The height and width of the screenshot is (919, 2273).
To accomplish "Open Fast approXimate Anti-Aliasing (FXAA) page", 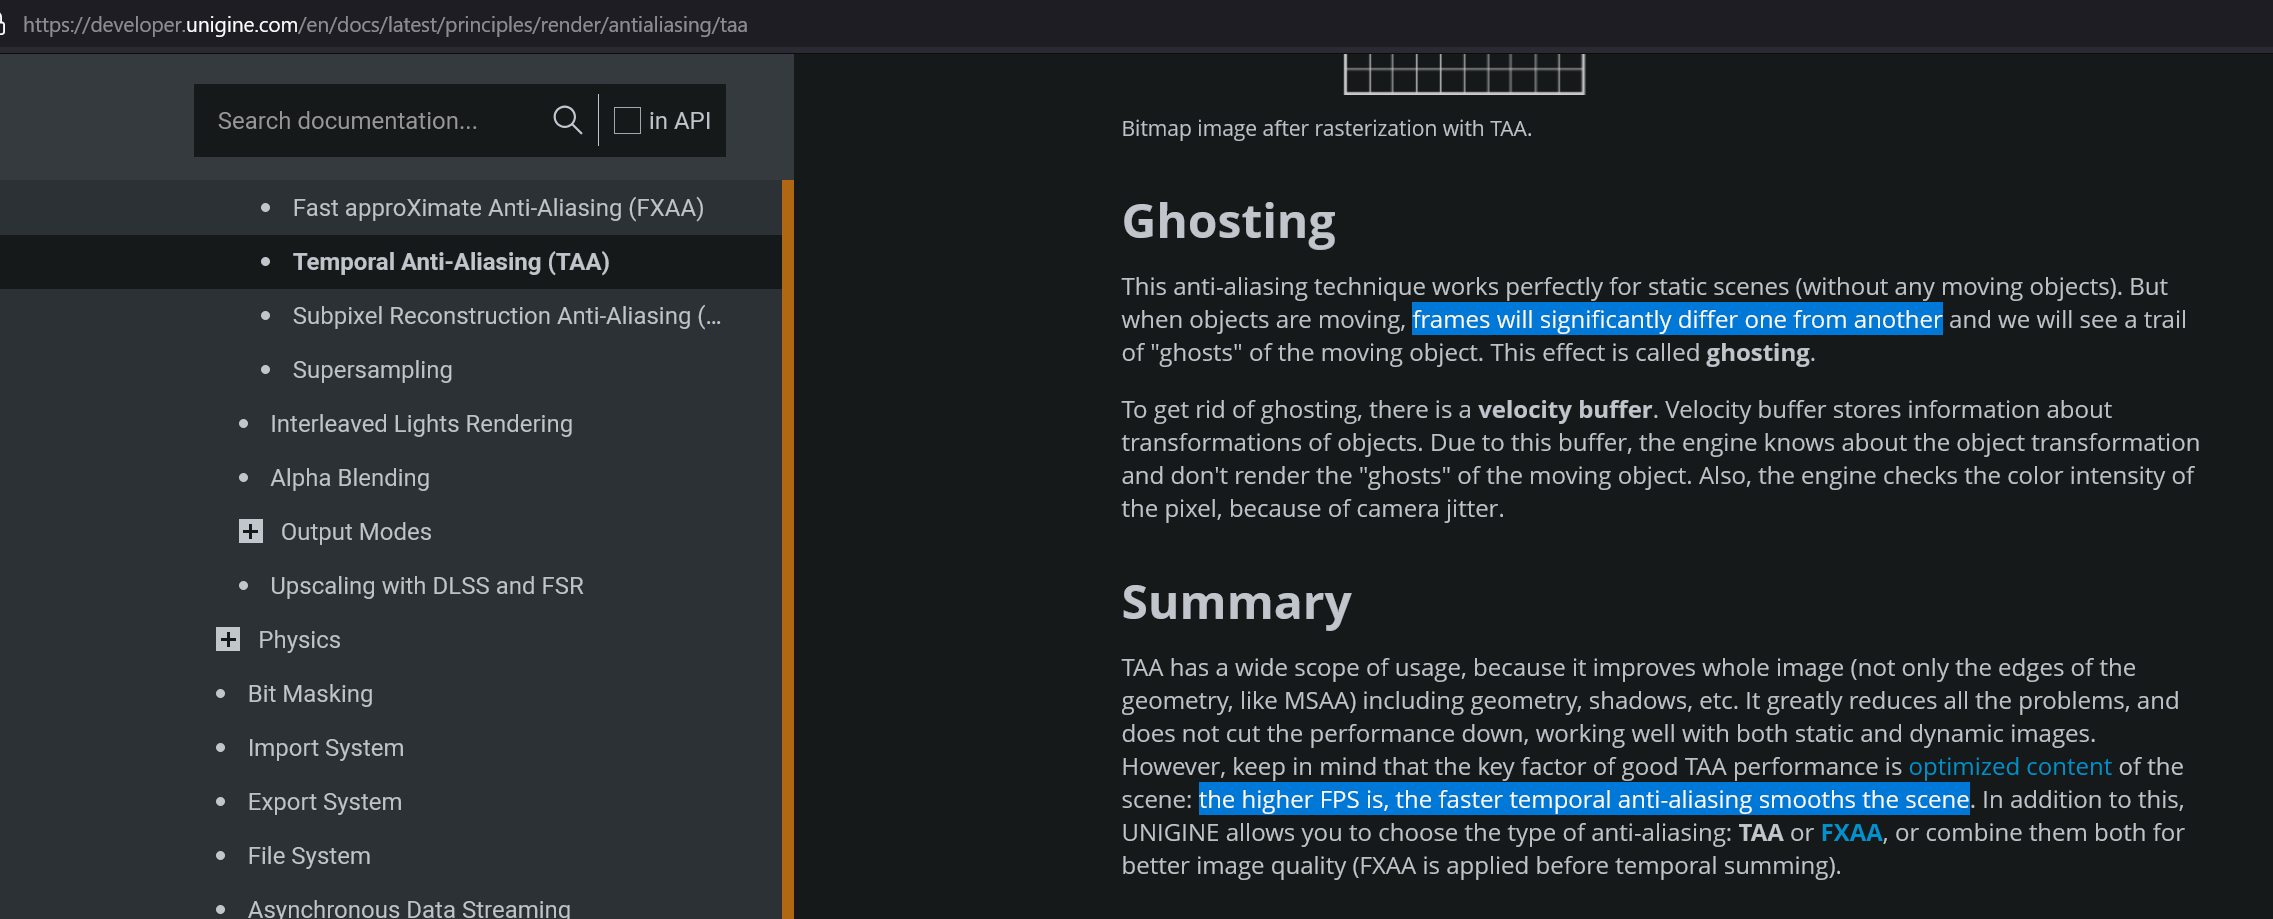I will pyautogui.click(x=498, y=208).
